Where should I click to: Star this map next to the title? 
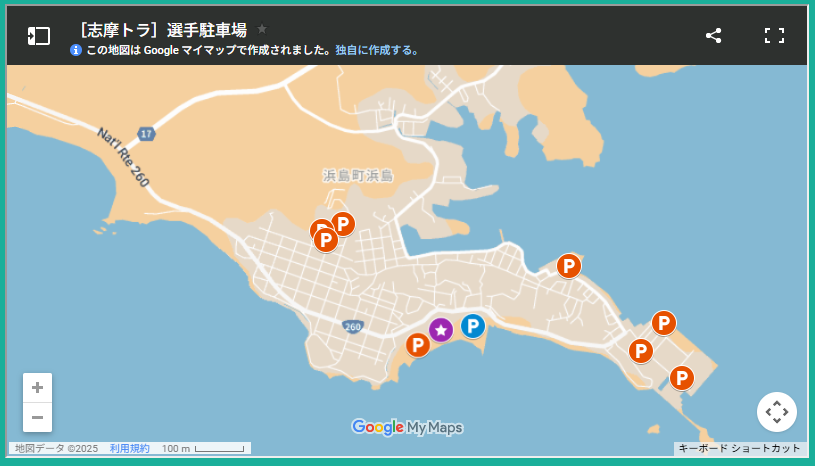coord(262,29)
